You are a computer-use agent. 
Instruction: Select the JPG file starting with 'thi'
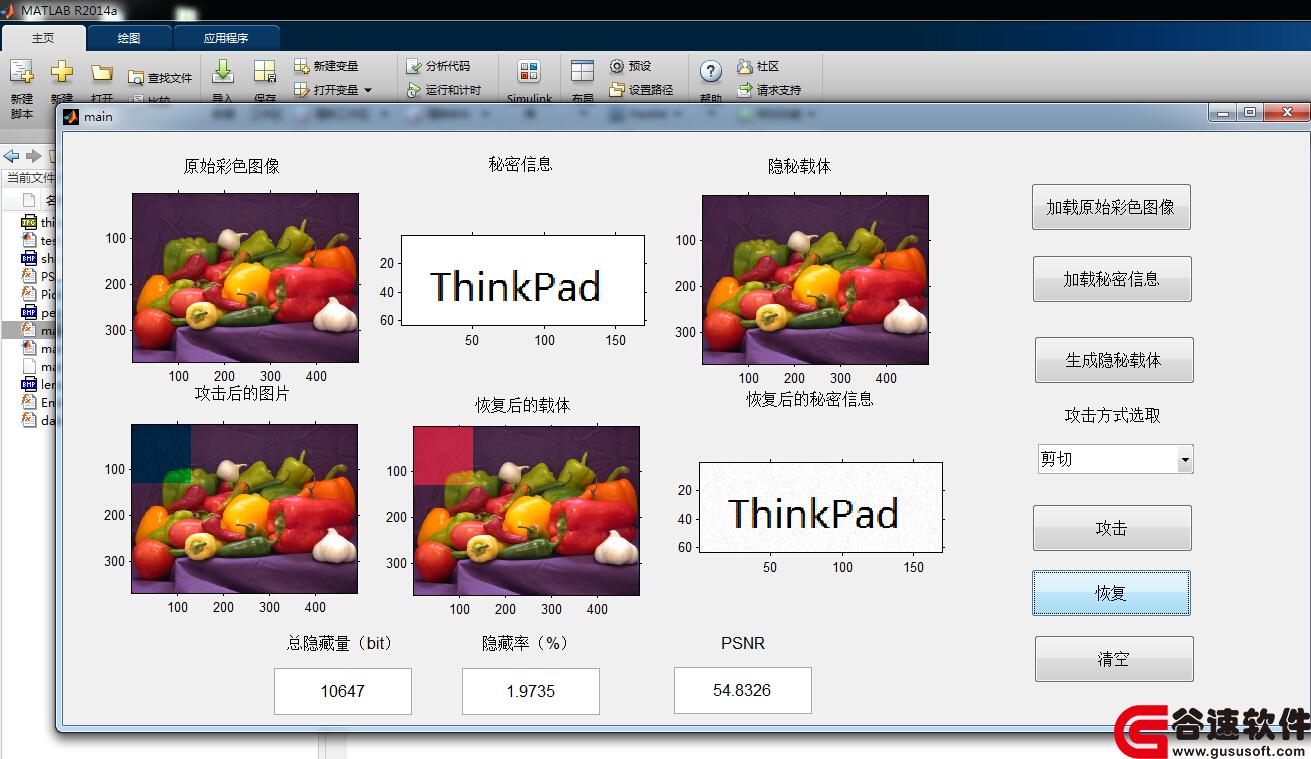[38, 222]
